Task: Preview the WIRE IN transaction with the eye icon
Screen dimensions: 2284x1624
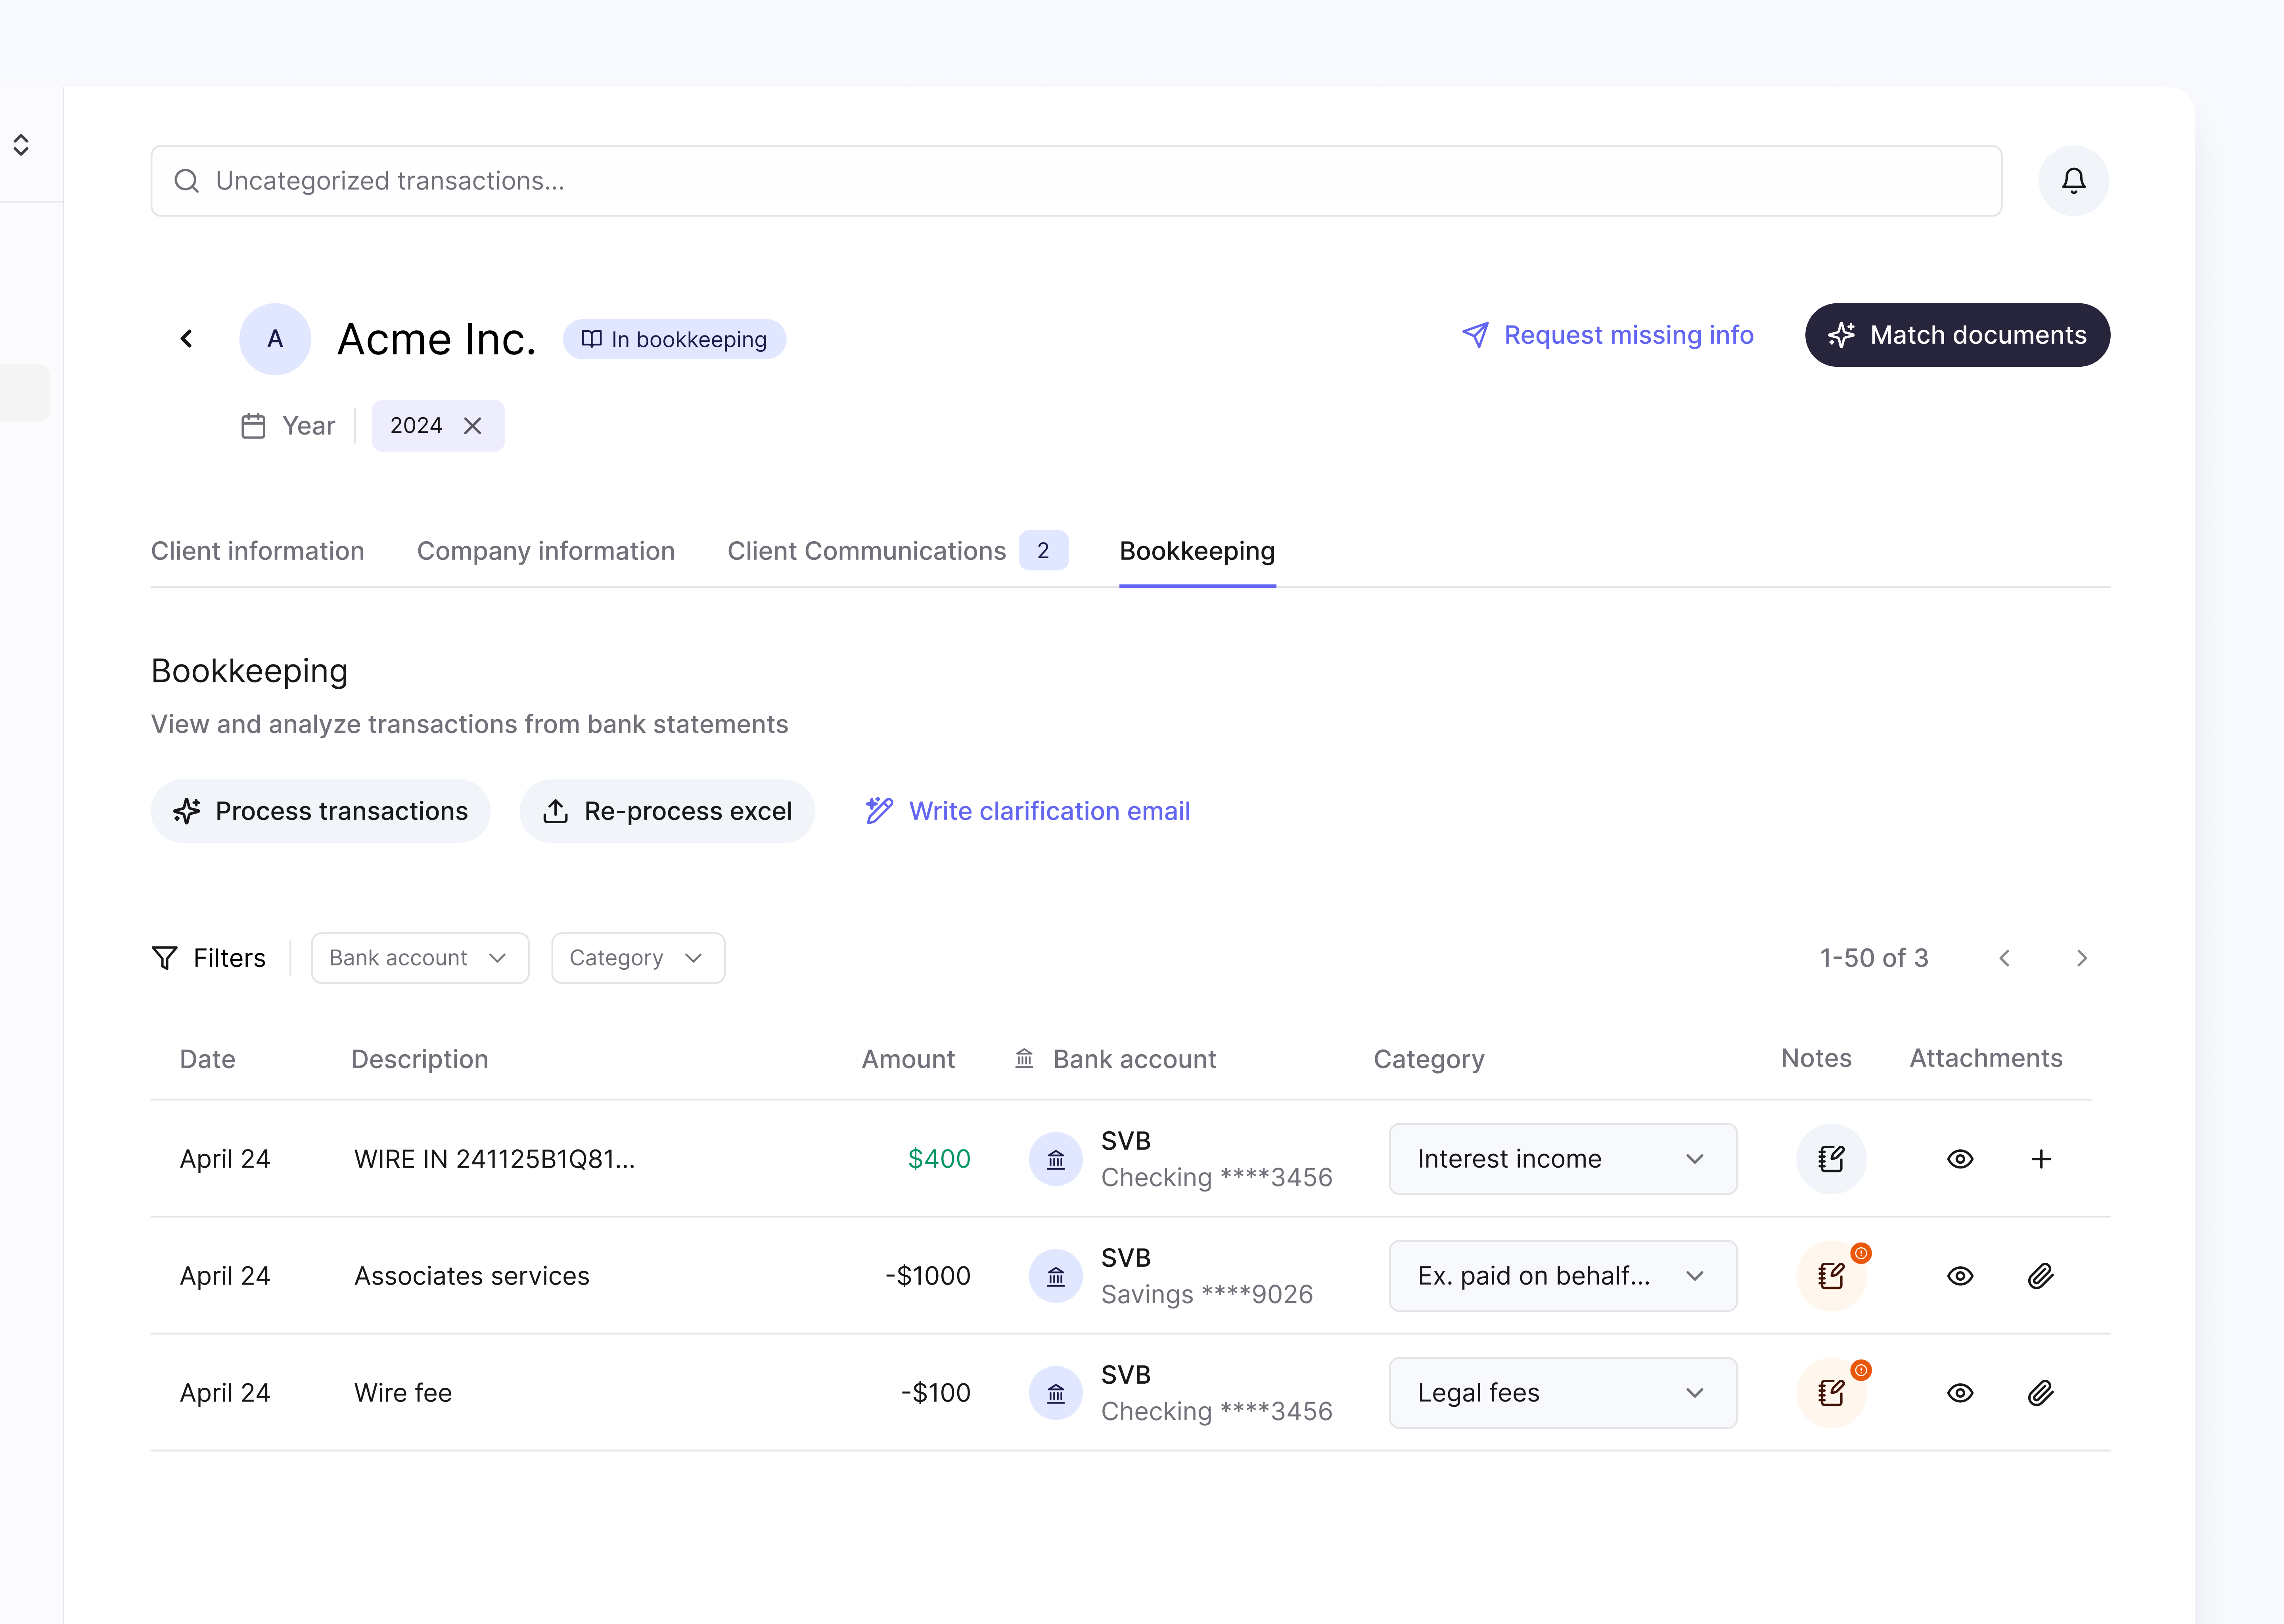Action: (x=1960, y=1159)
